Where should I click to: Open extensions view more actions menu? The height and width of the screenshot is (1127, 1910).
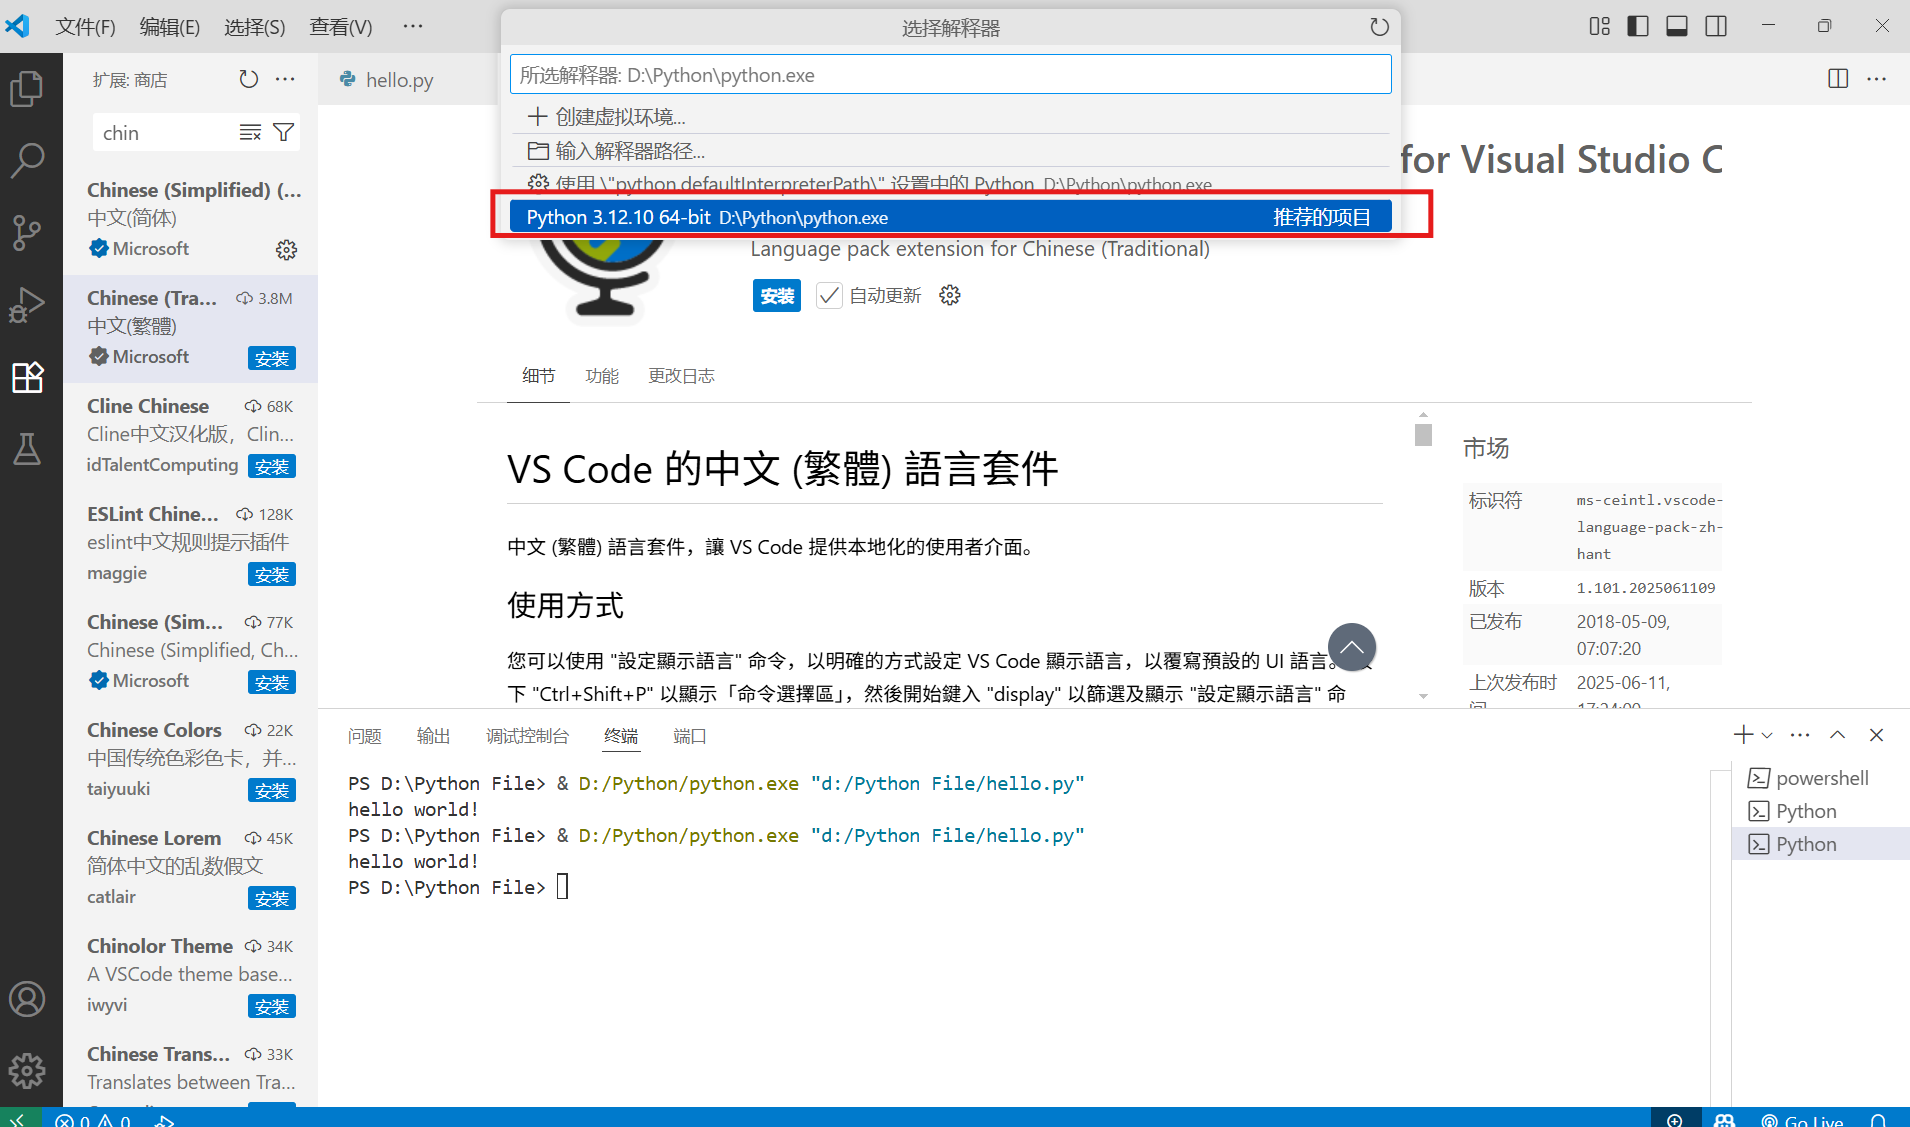pos(285,79)
